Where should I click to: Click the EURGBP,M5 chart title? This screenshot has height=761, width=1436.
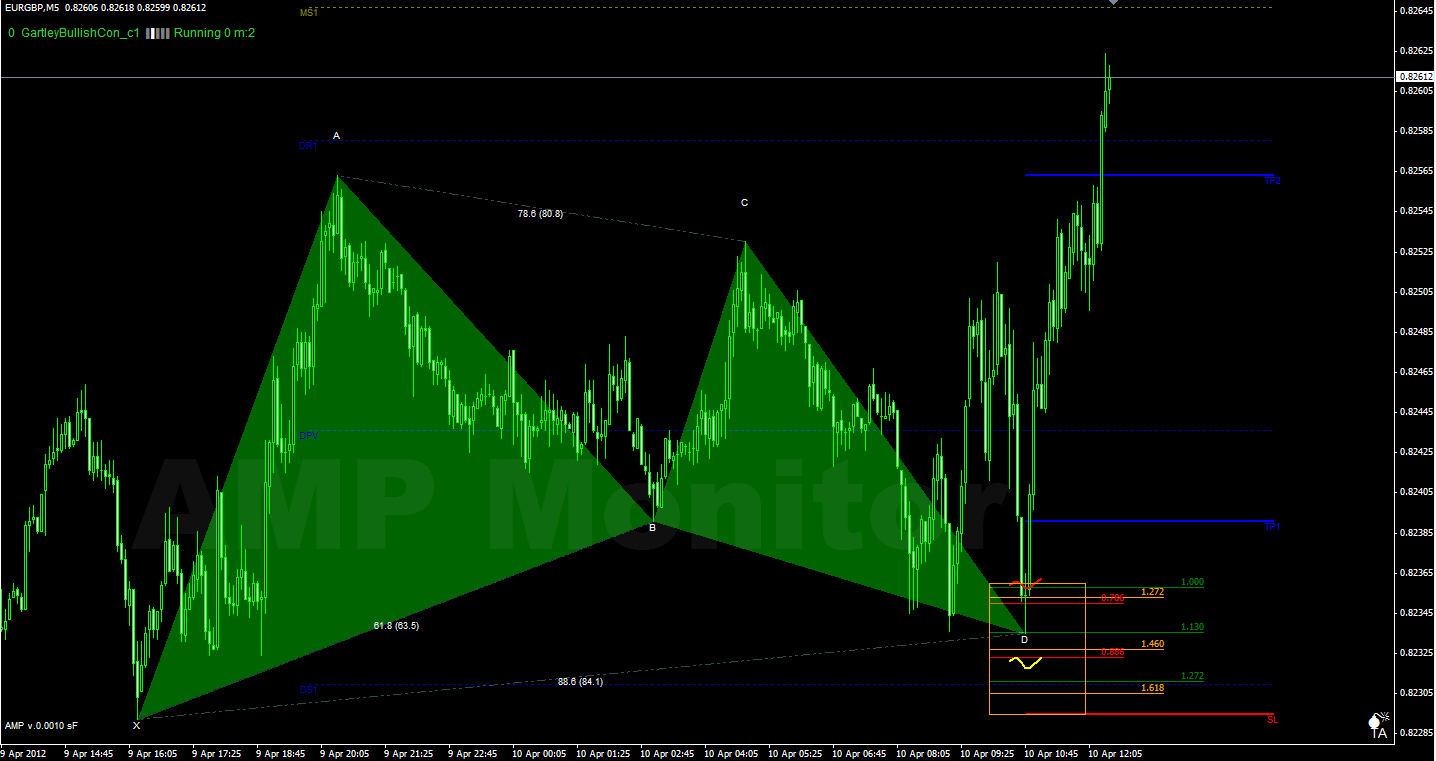point(31,7)
